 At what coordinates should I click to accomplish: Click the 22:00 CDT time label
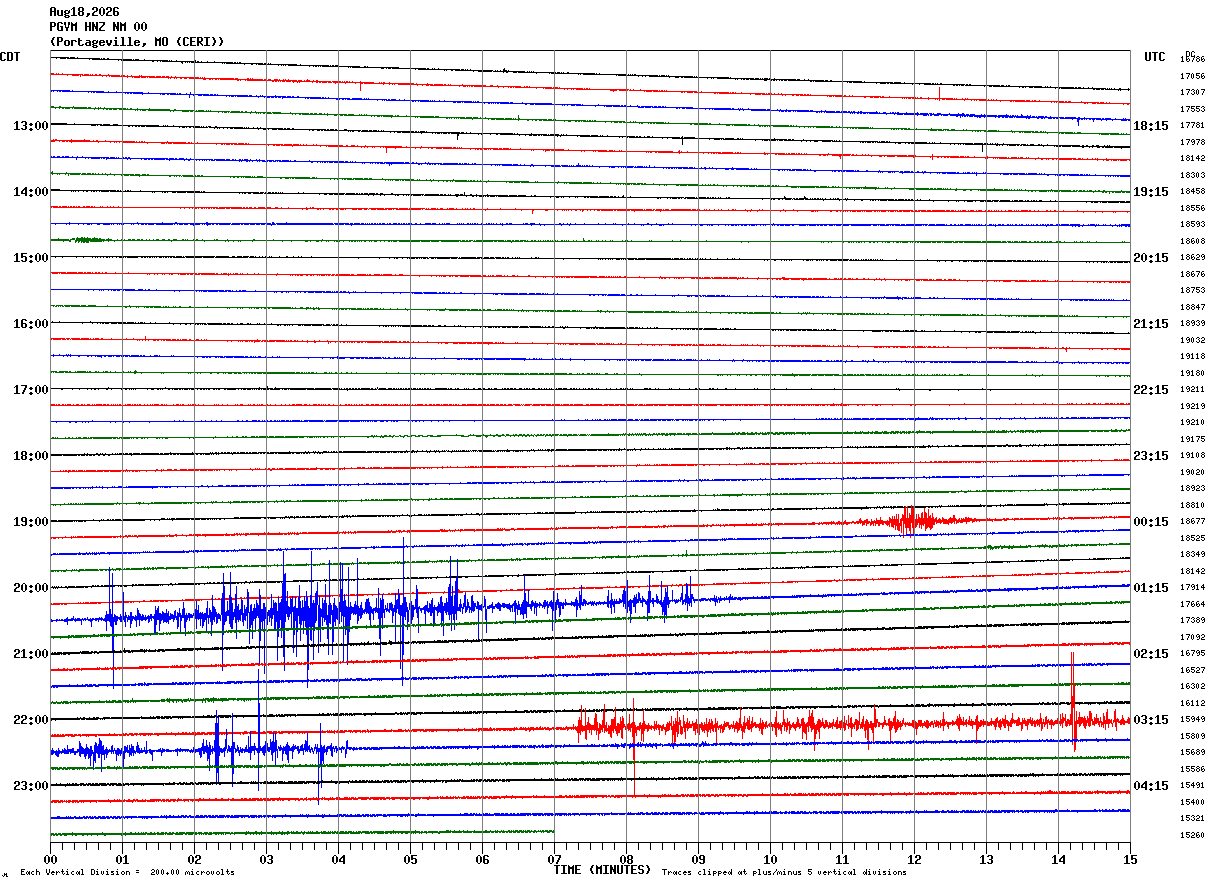coord(31,720)
